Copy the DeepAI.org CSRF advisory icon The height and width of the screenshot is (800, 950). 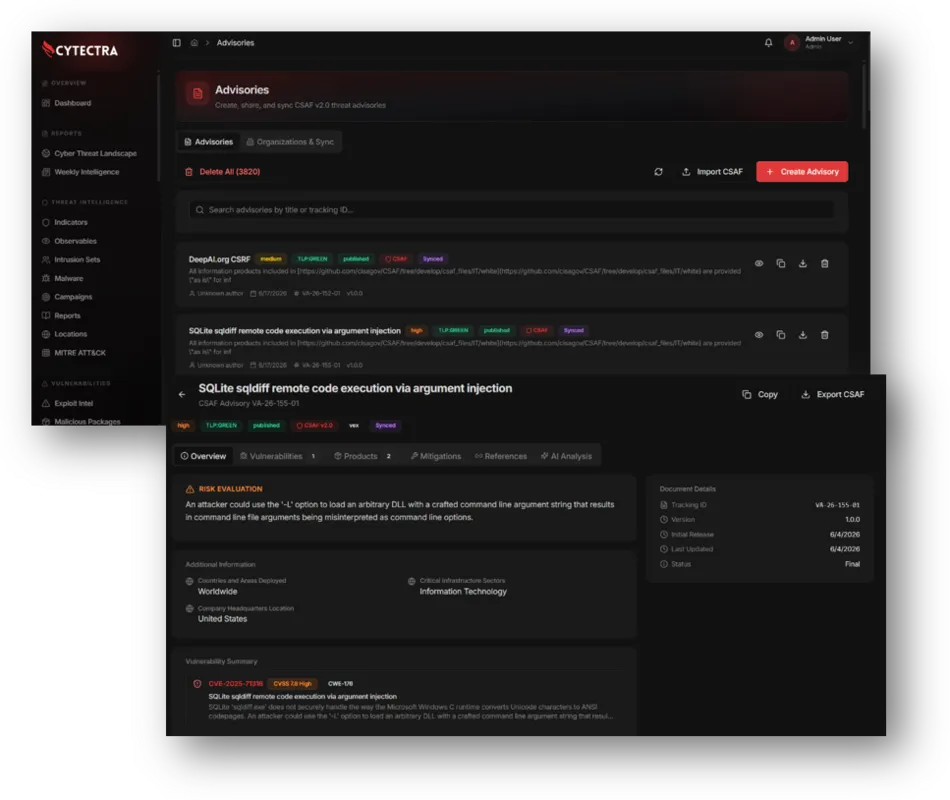(x=780, y=264)
